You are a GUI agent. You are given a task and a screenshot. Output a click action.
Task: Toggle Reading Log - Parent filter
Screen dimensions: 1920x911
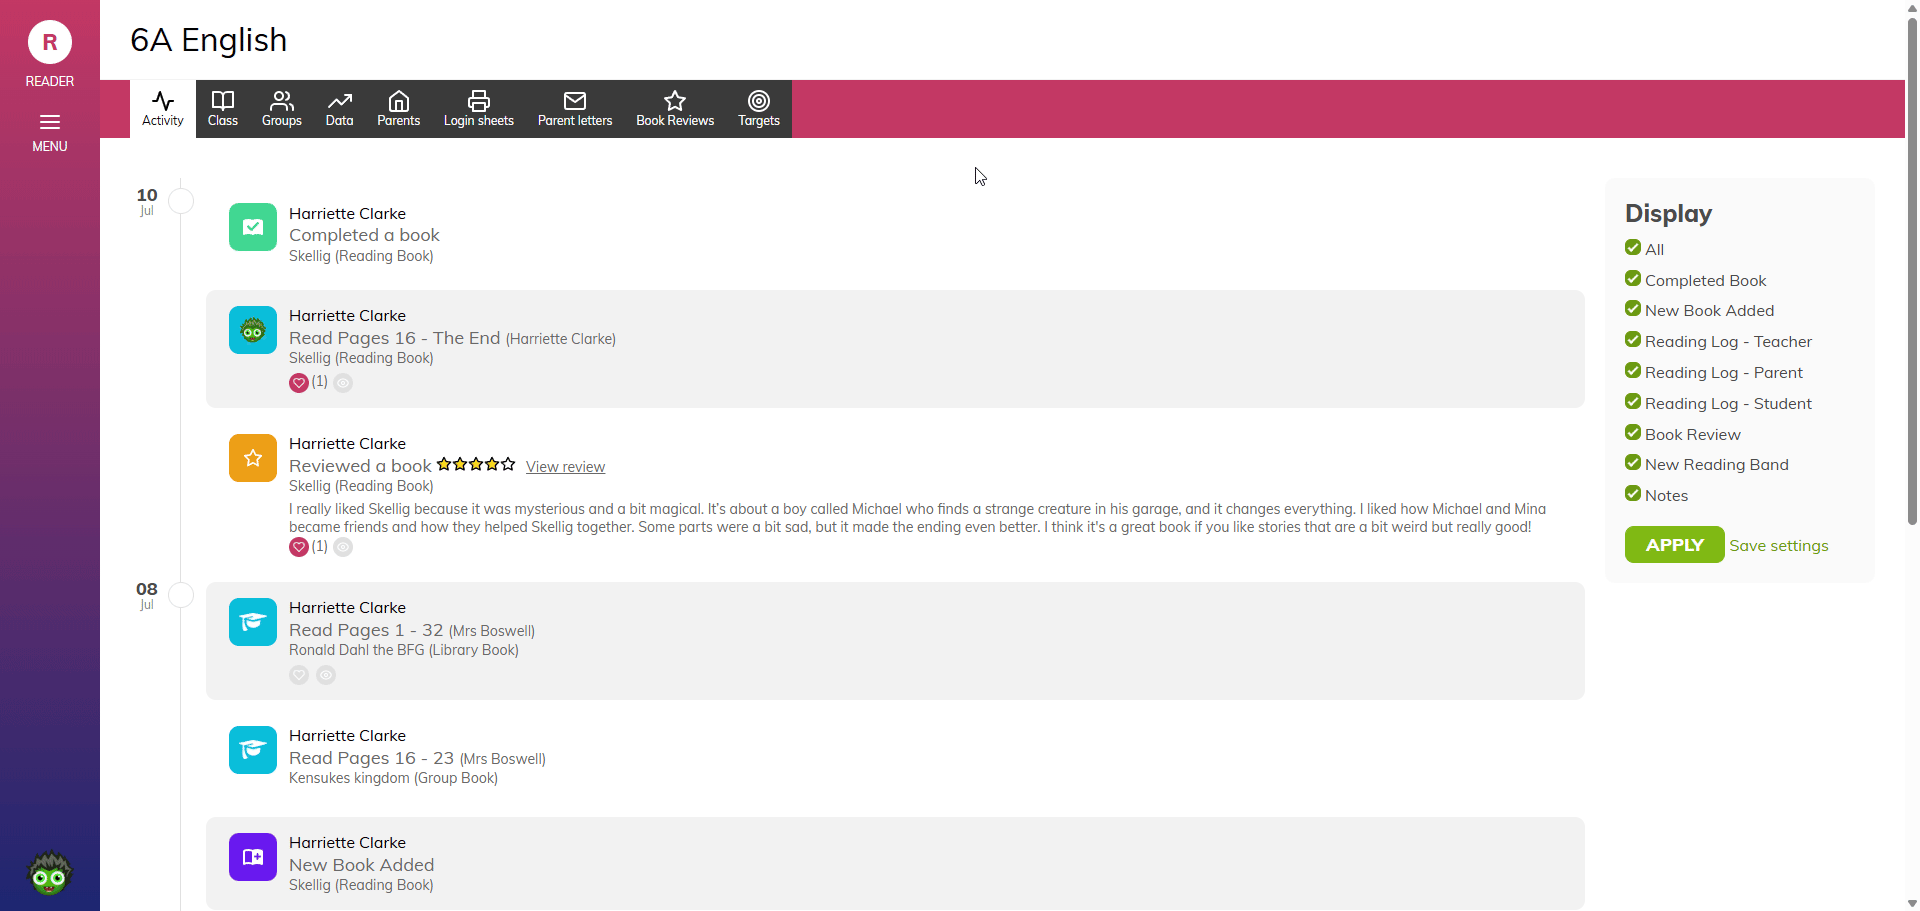coord(1633,371)
